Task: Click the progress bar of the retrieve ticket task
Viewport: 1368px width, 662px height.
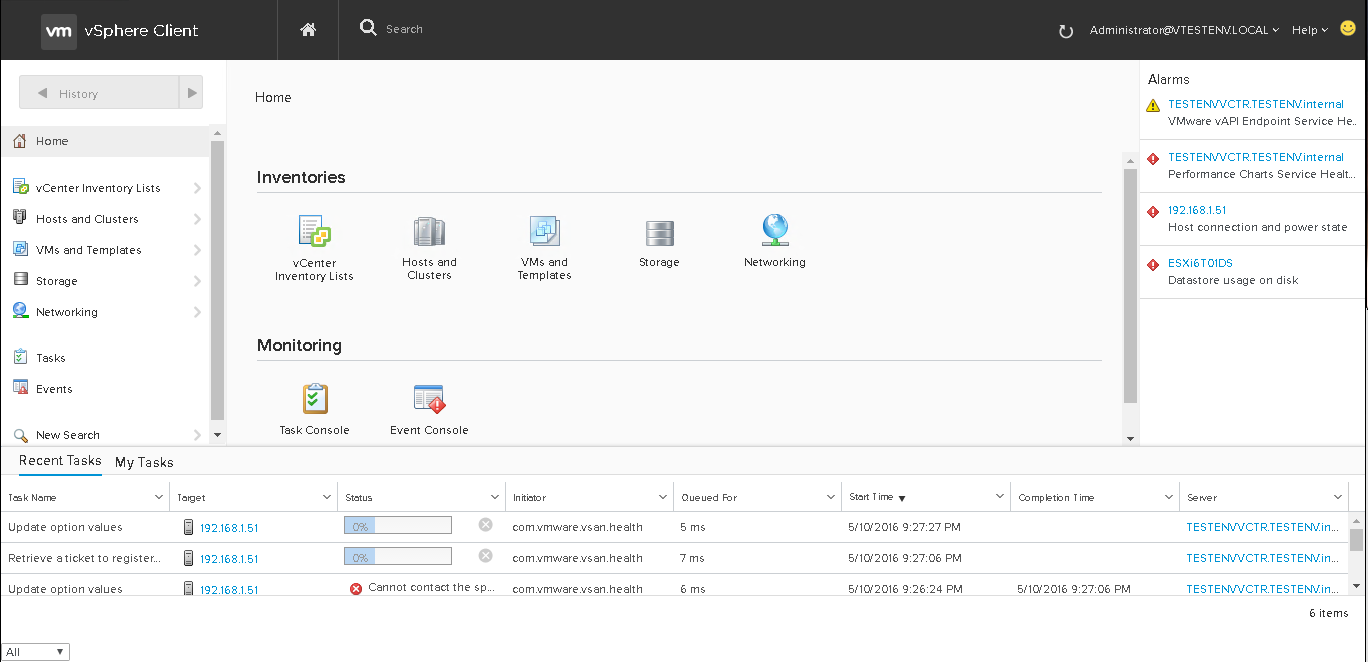Action: (x=397, y=557)
